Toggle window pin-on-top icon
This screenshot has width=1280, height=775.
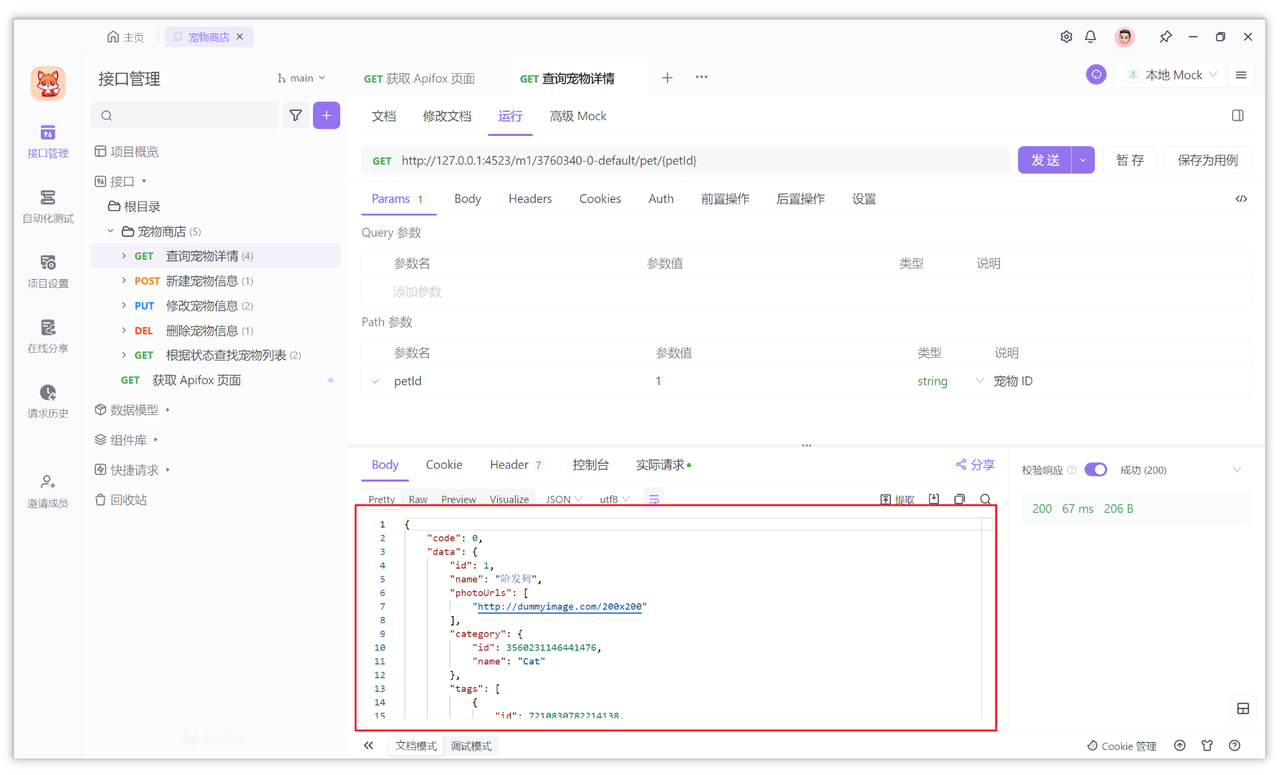click(x=1165, y=36)
